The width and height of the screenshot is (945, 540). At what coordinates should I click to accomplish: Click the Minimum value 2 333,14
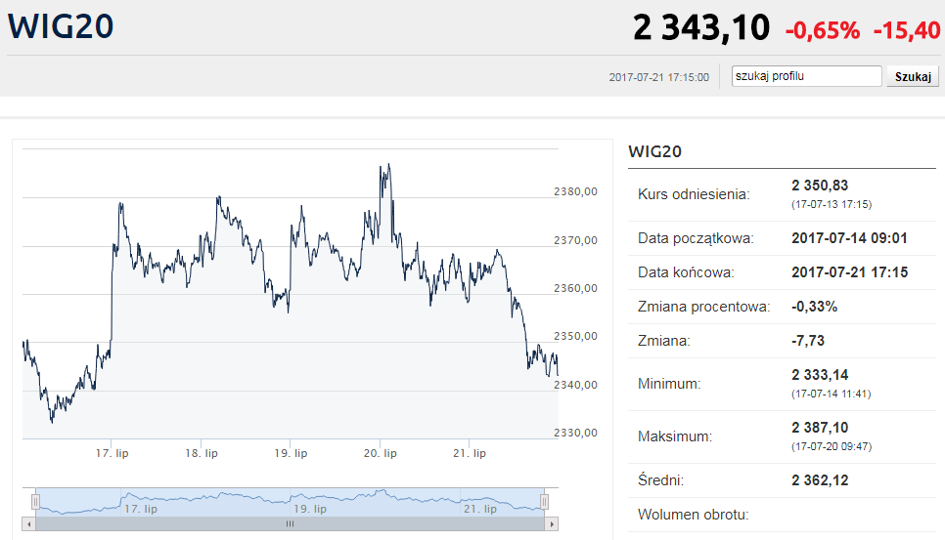click(820, 375)
